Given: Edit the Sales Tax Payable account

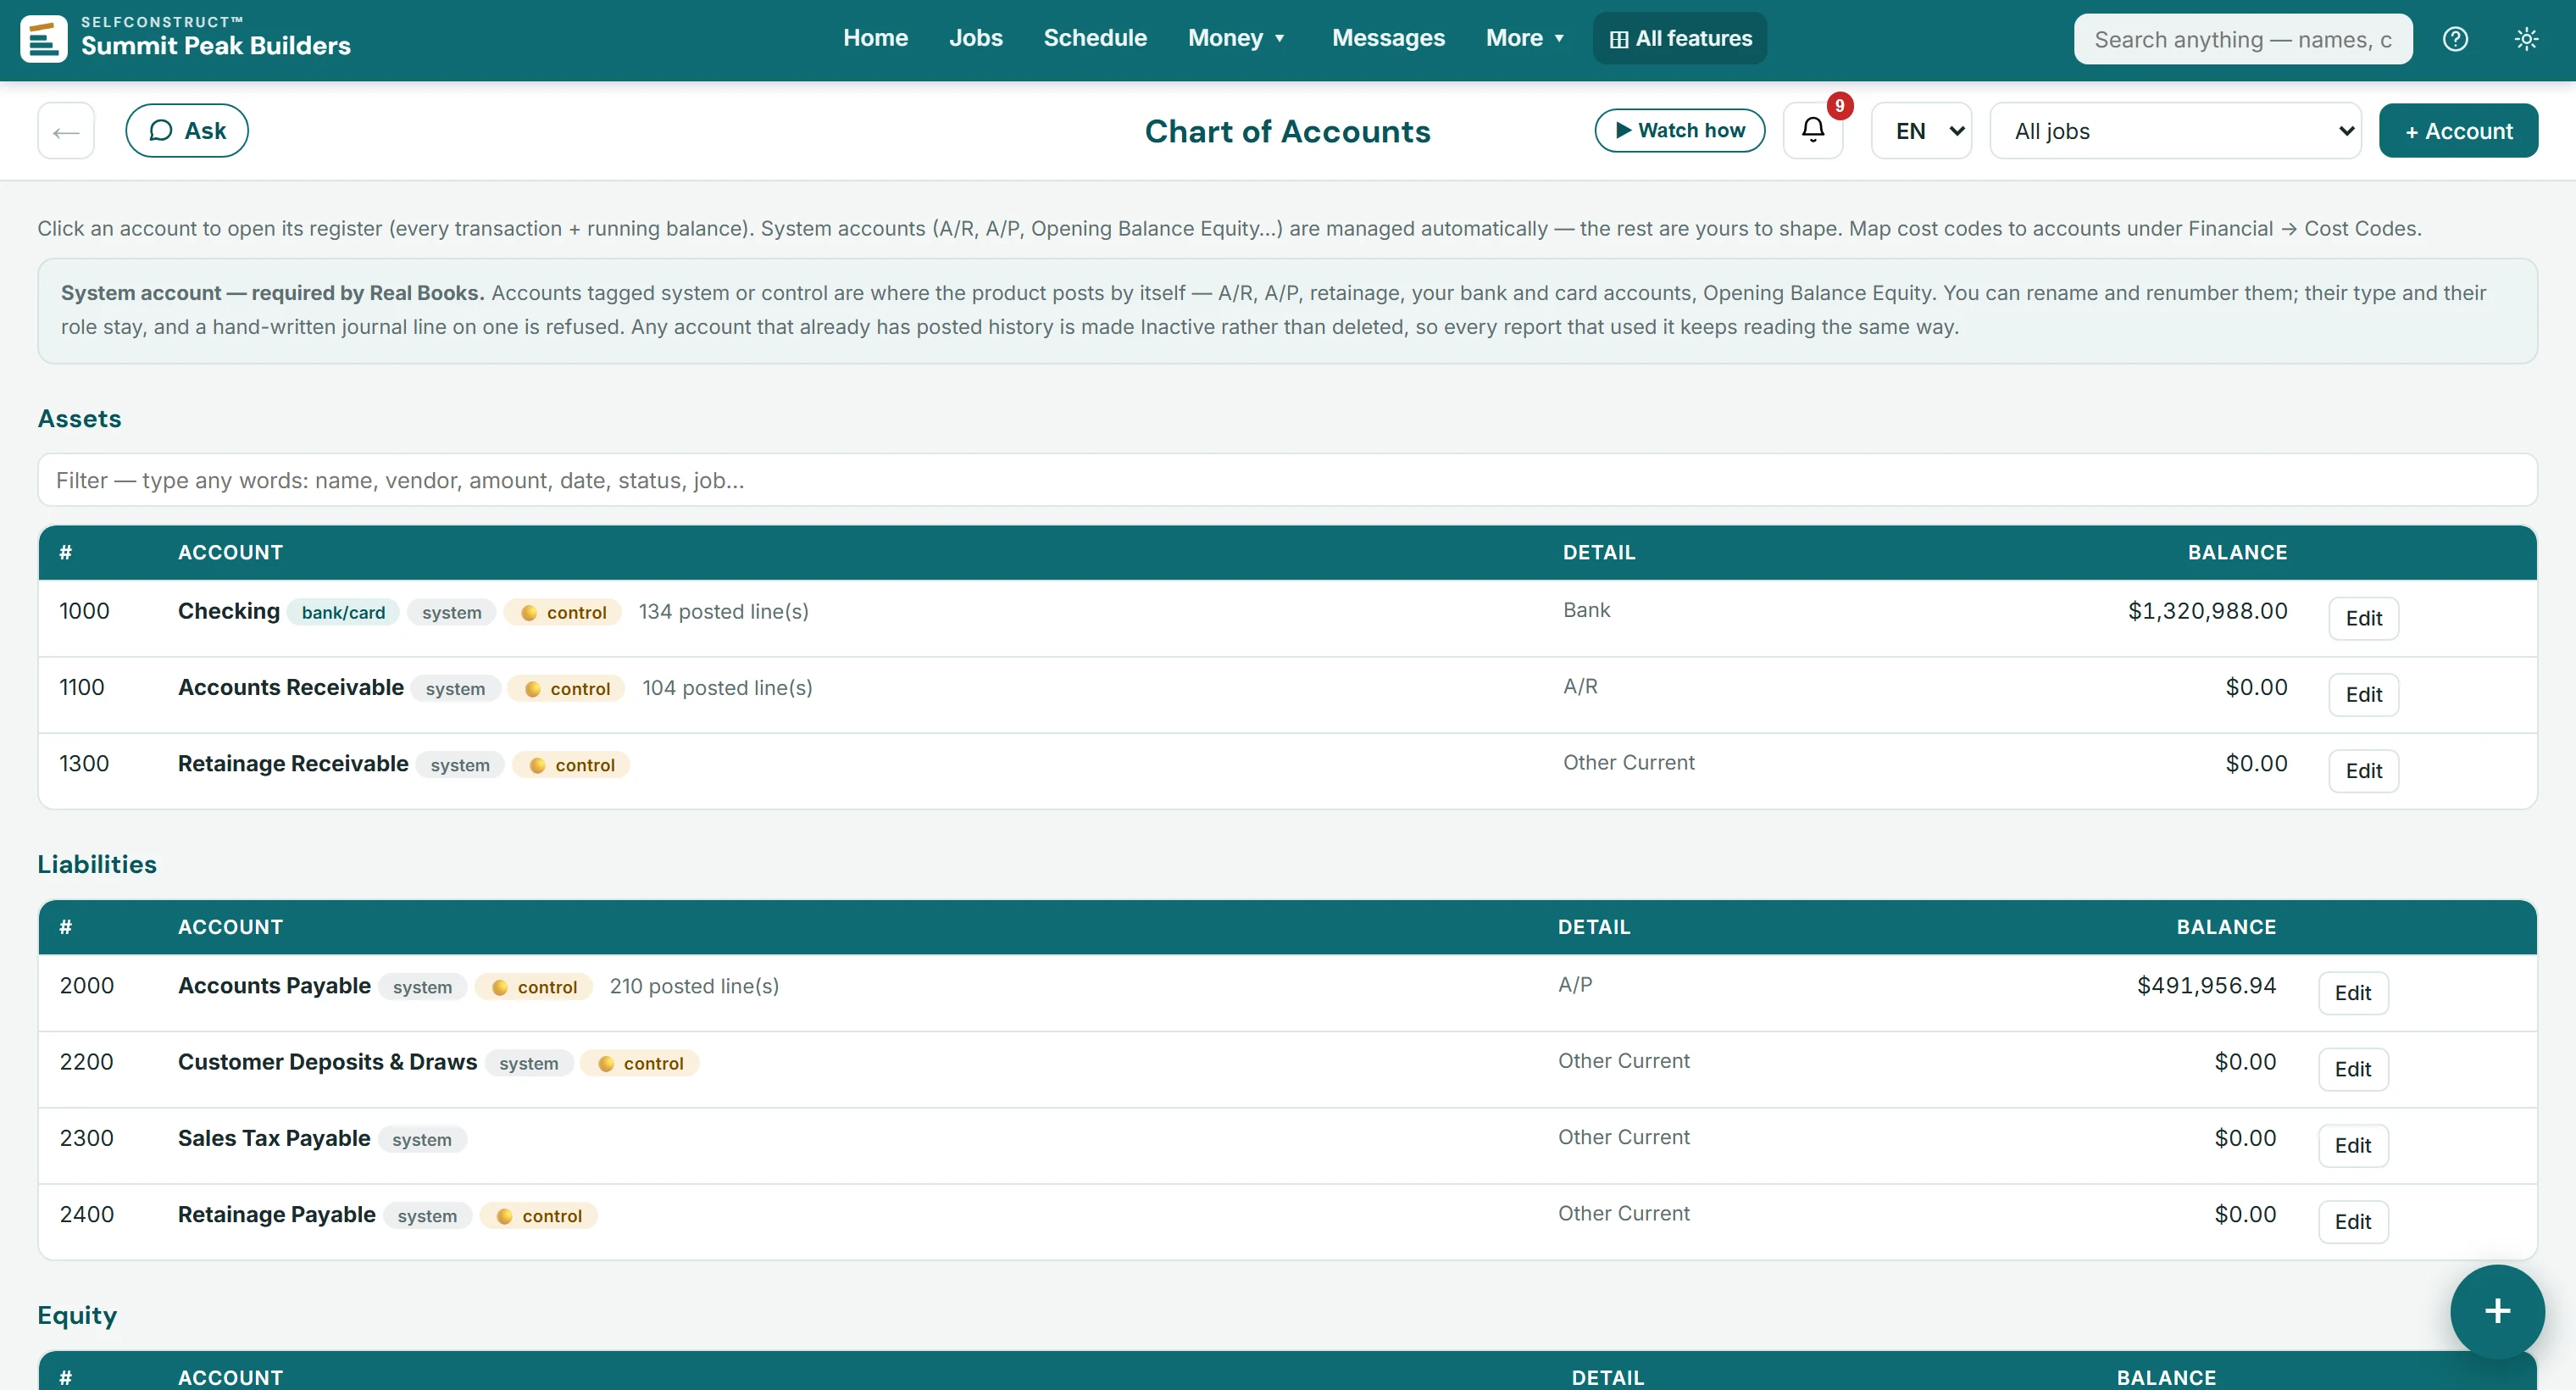Looking at the screenshot, I should (2353, 1145).
